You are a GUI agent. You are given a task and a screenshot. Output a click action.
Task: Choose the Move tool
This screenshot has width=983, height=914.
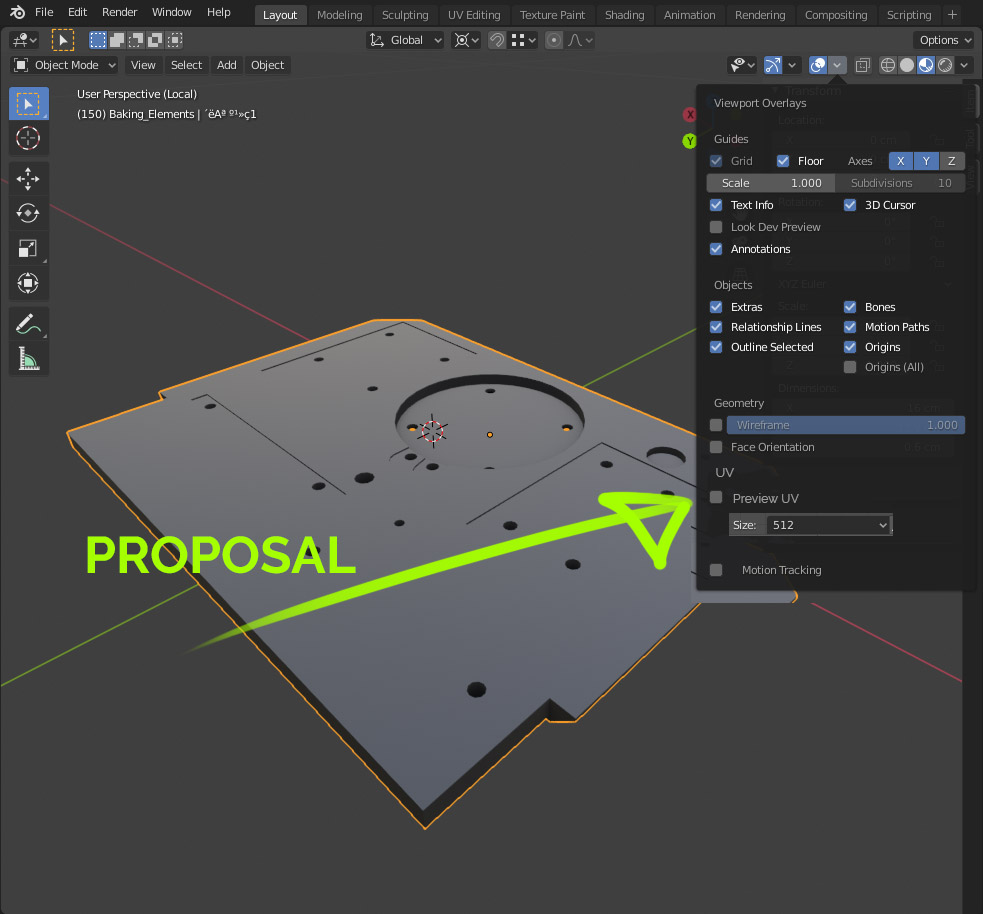28,179
